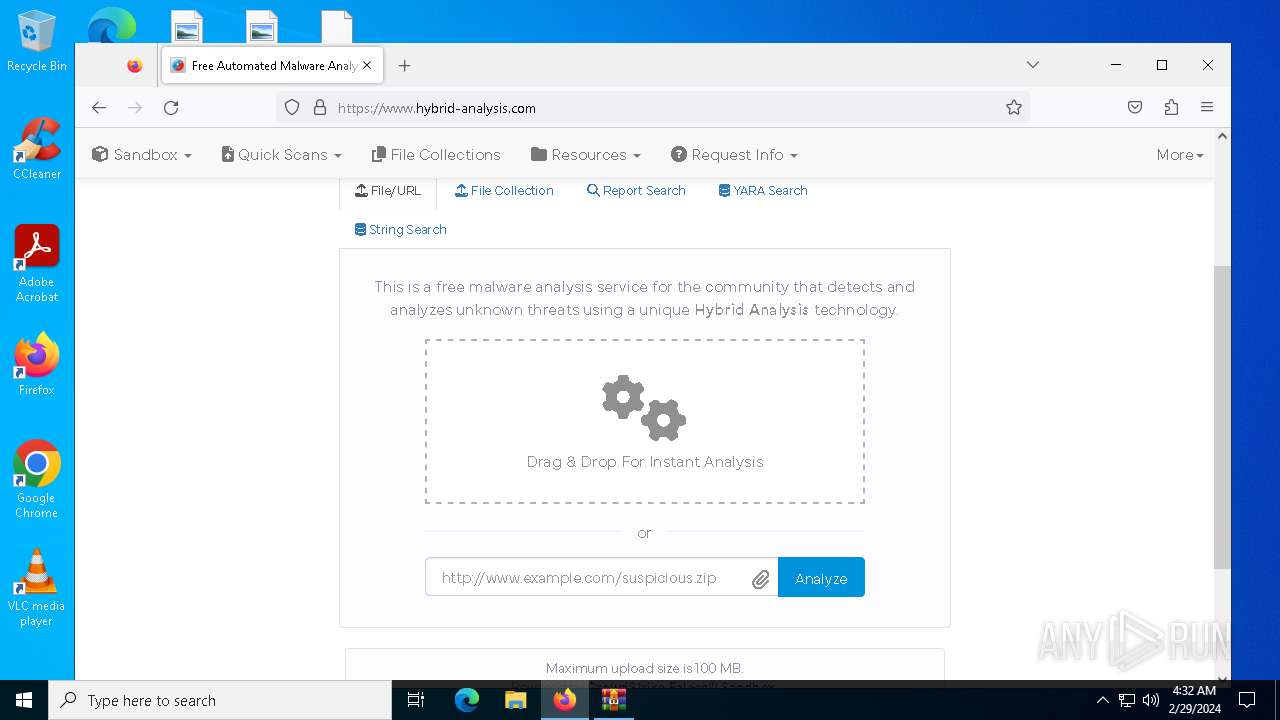Close the Free Automated Malware tab
Image resolution: width=1280 pixels, height=720 pixels.
pos(367,66)
